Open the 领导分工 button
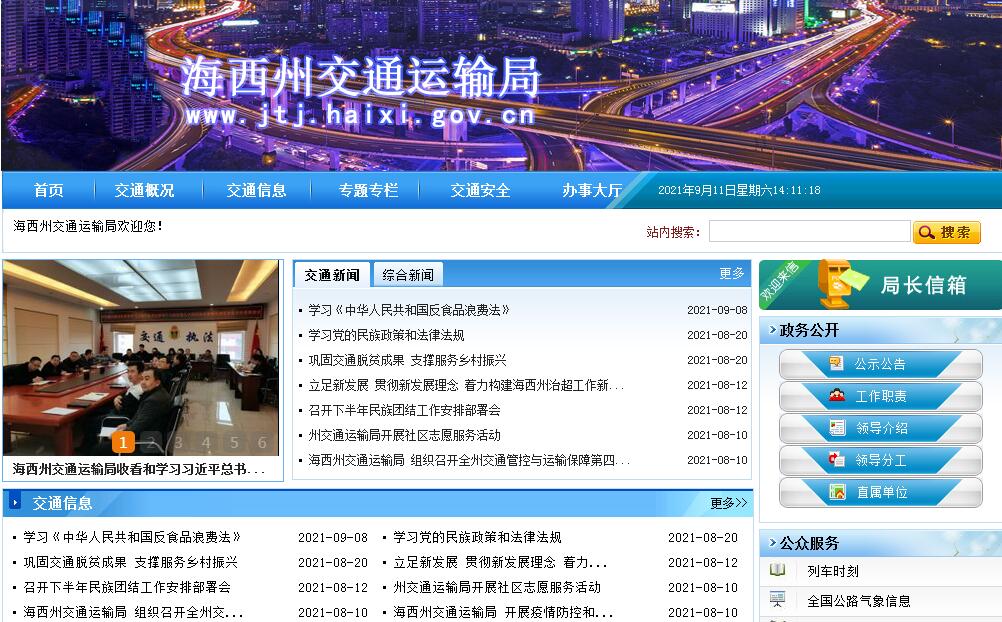The width and height of the screenshot is (1002, 622). (881, 460)
